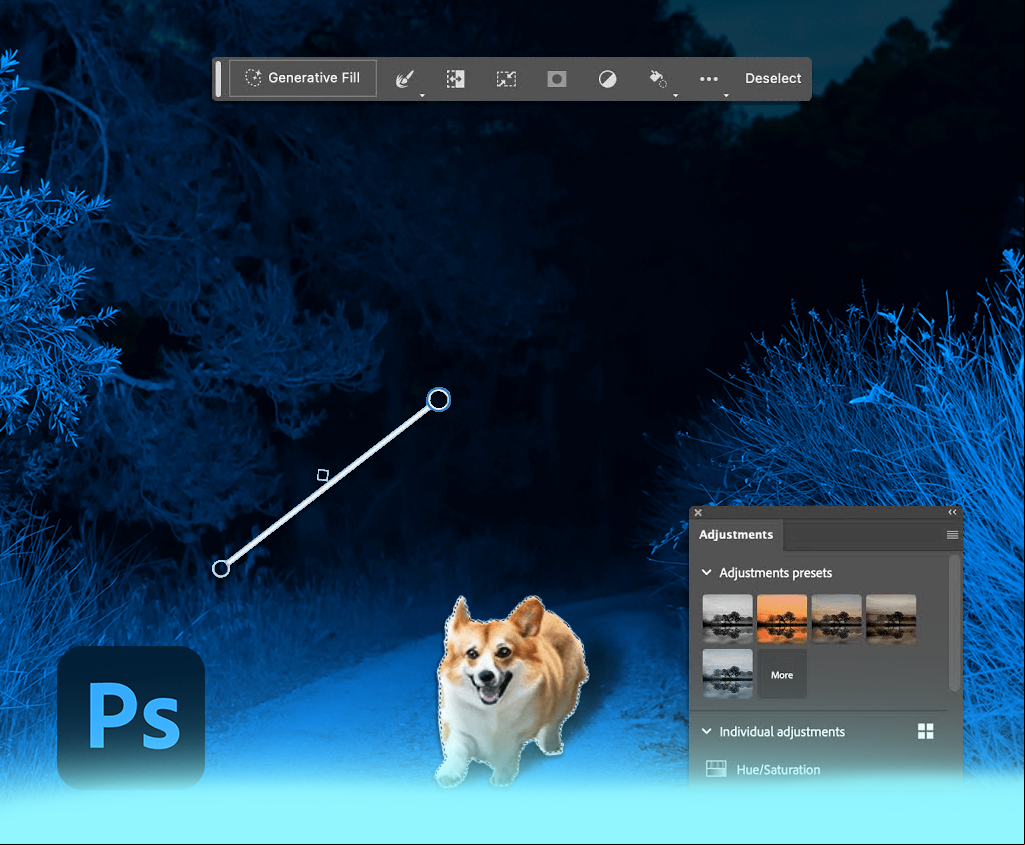Apply the preset thumbnail beside More
Viewport: 1025px width, 845px height.
pos(728,674)
